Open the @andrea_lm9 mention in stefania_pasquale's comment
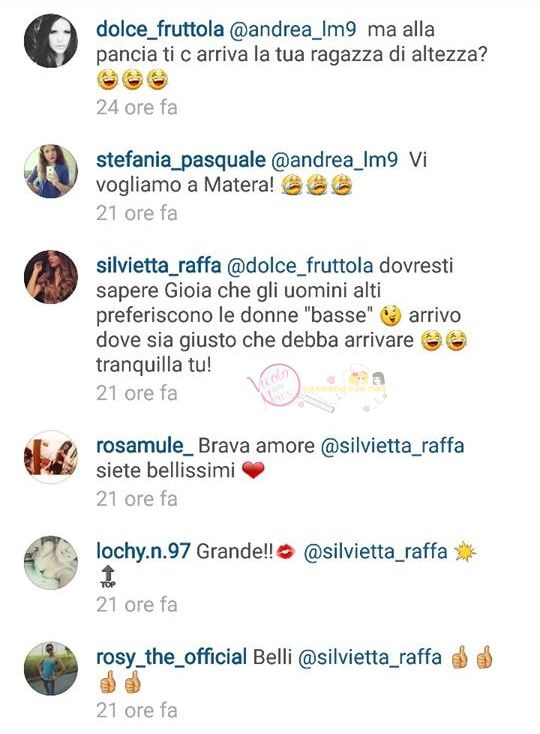 click(335, 160)
